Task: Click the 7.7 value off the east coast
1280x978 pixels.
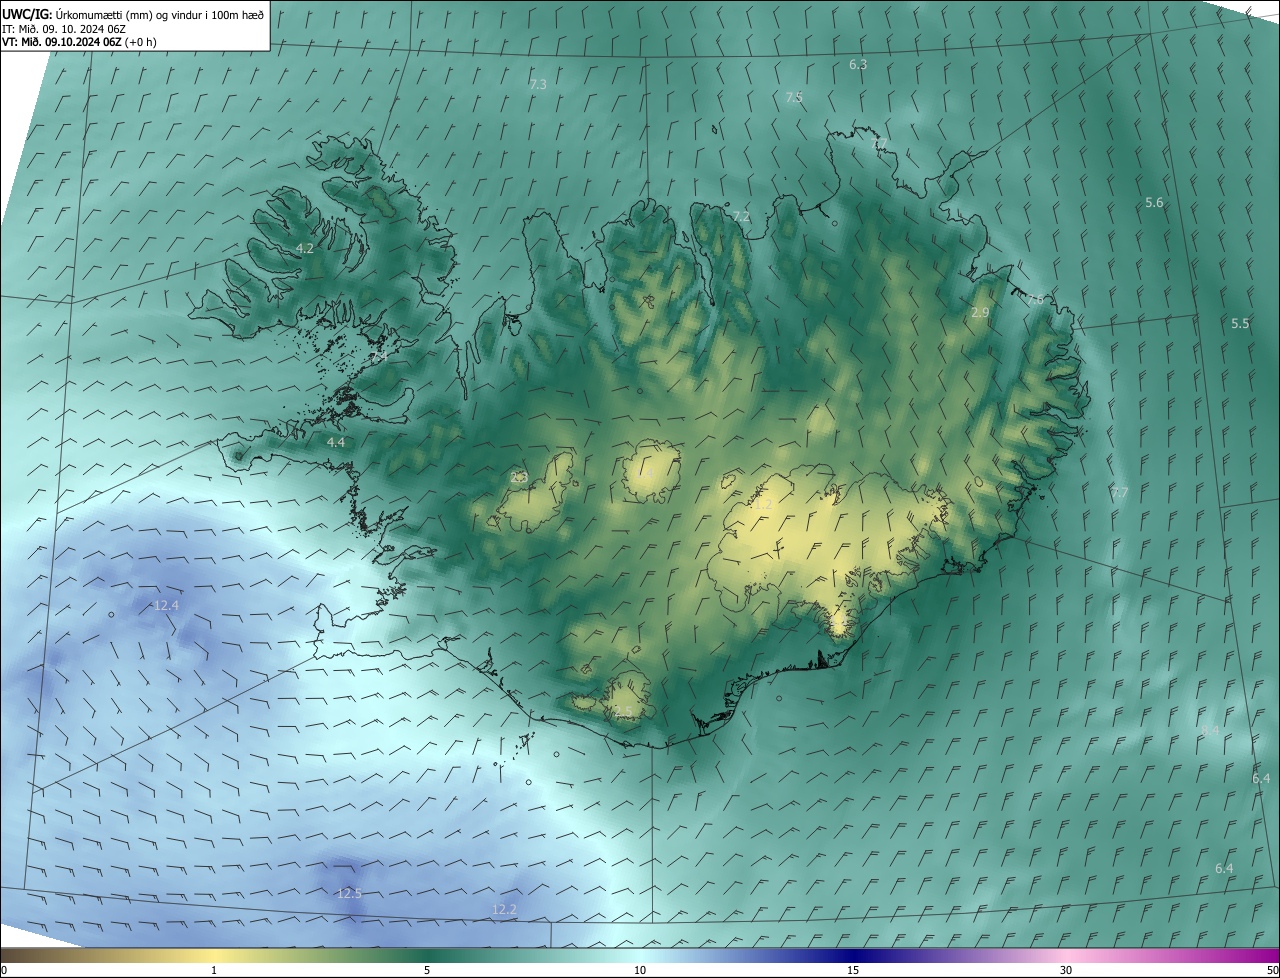Action: pyautogui.click(x=1119, y=493)
